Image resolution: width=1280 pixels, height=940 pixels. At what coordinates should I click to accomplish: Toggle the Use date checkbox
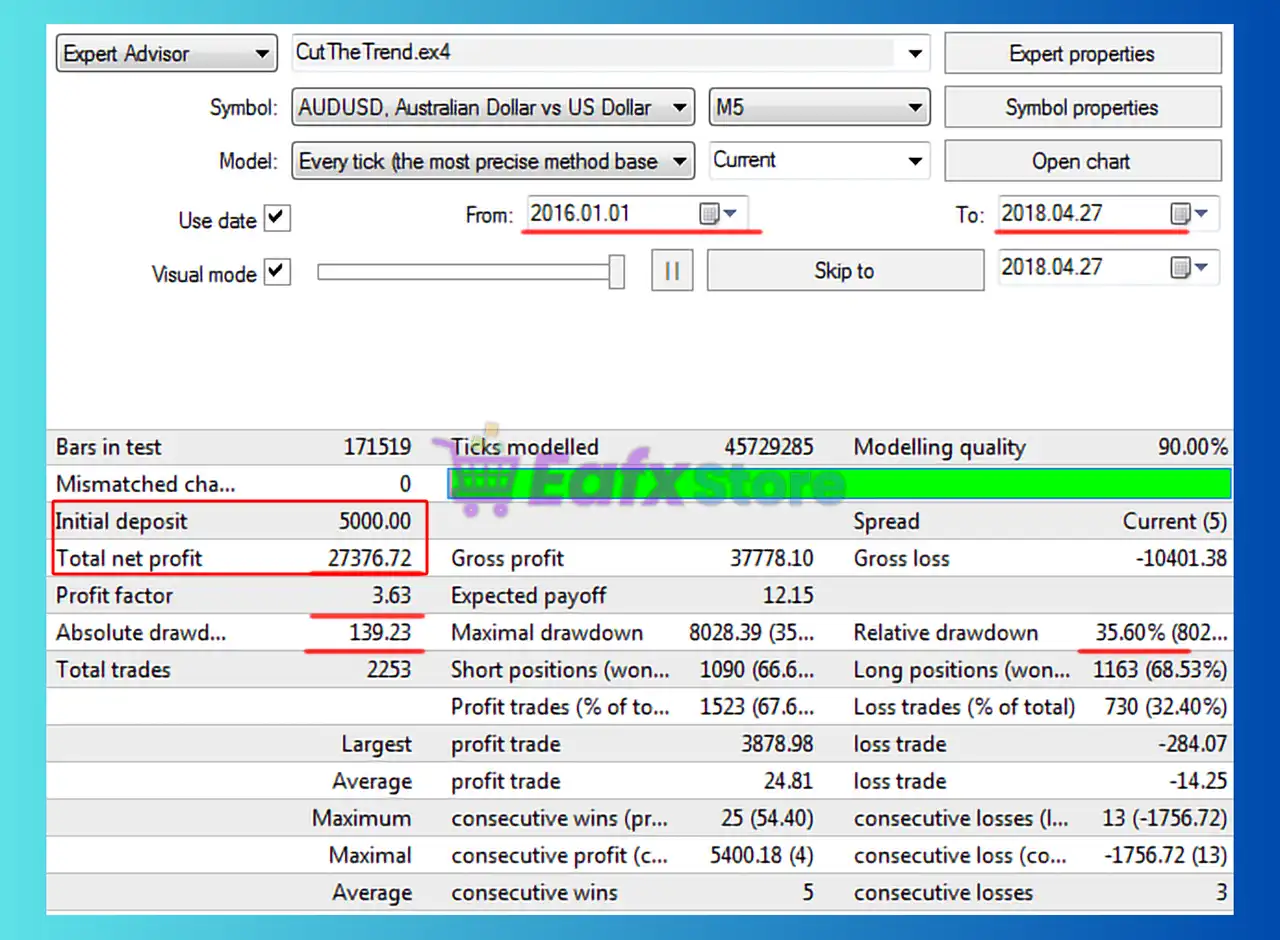coord(277,219)
